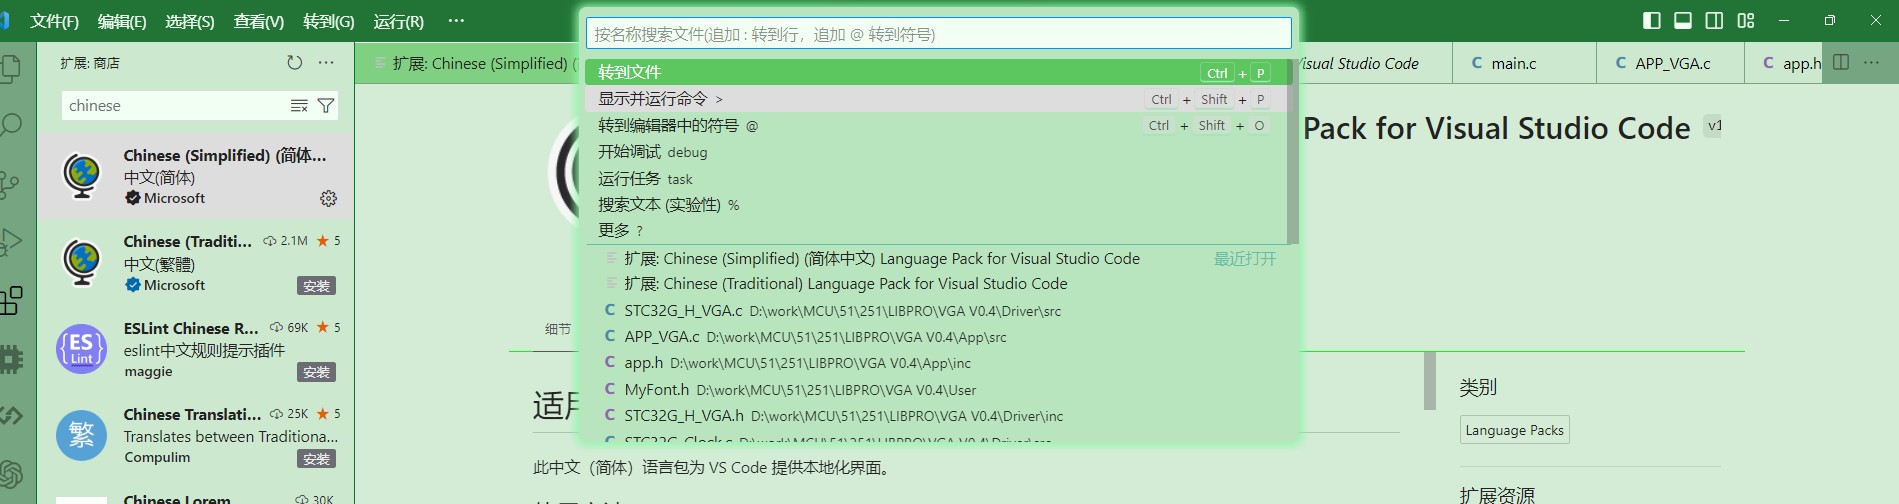This screenshot has height=504, width=1899.
Task: Toggle the secondary side bar layout icon
Action: pyautogui.click(x=1714, y=20)
